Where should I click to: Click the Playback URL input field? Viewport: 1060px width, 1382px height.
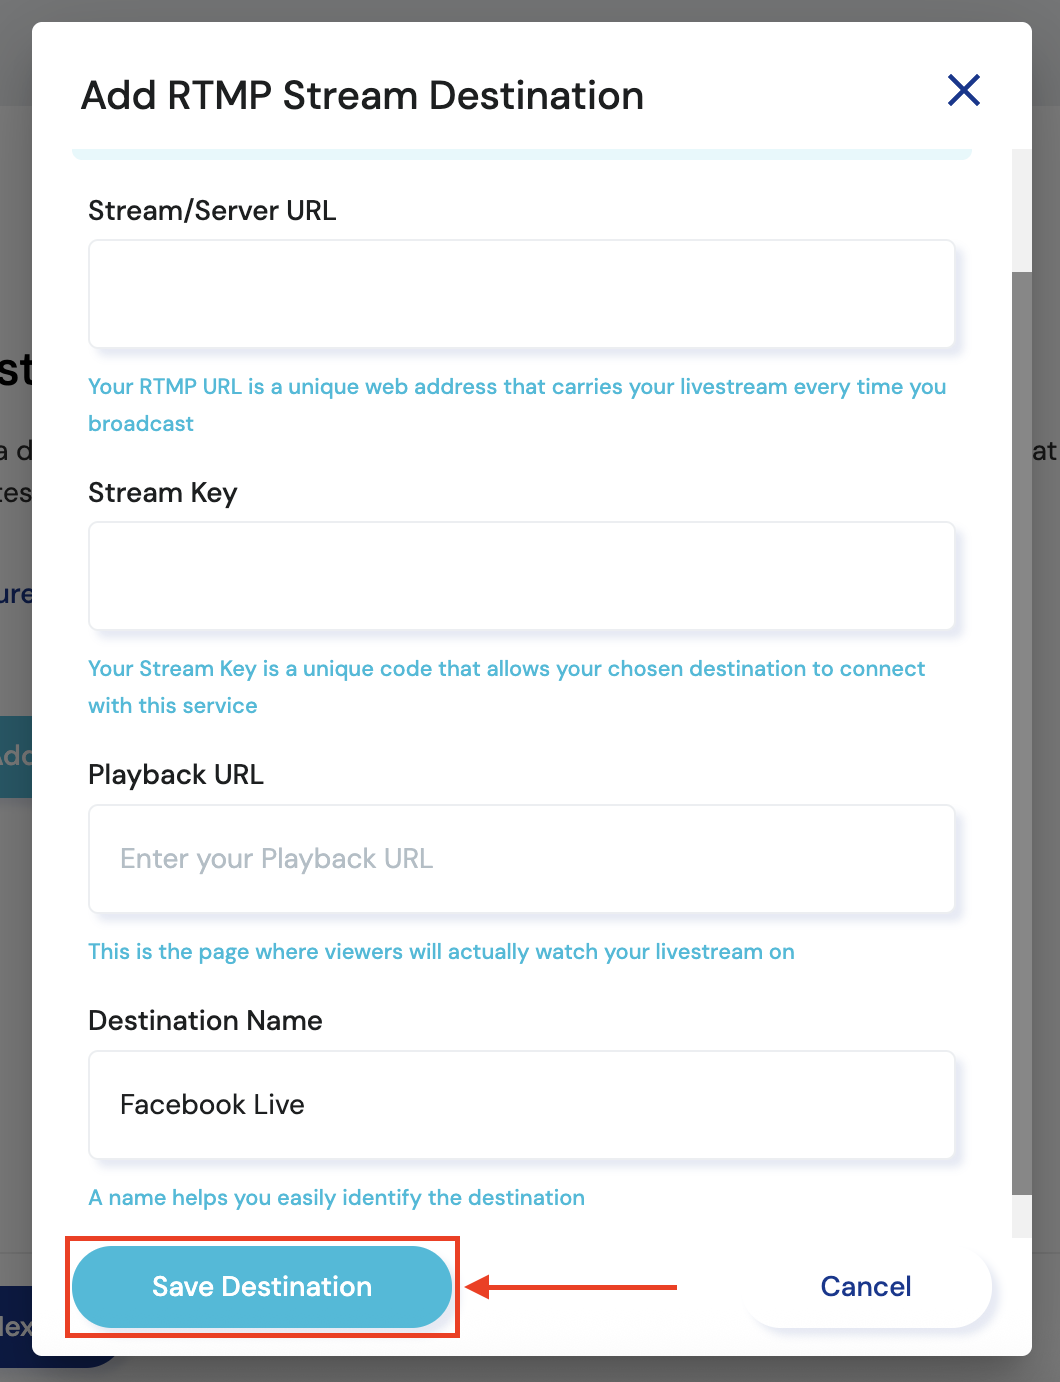pos(521,859)
